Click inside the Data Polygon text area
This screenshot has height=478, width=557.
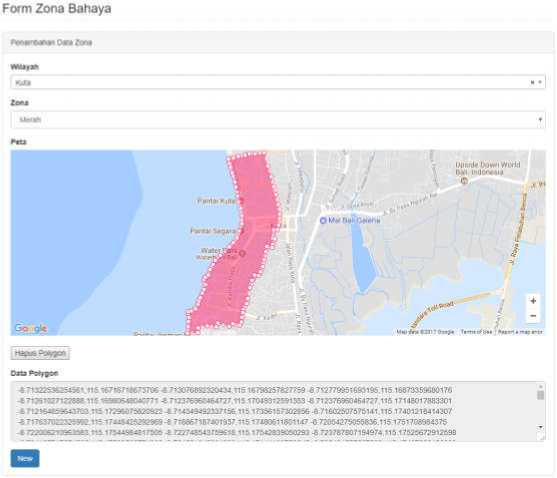274,411
